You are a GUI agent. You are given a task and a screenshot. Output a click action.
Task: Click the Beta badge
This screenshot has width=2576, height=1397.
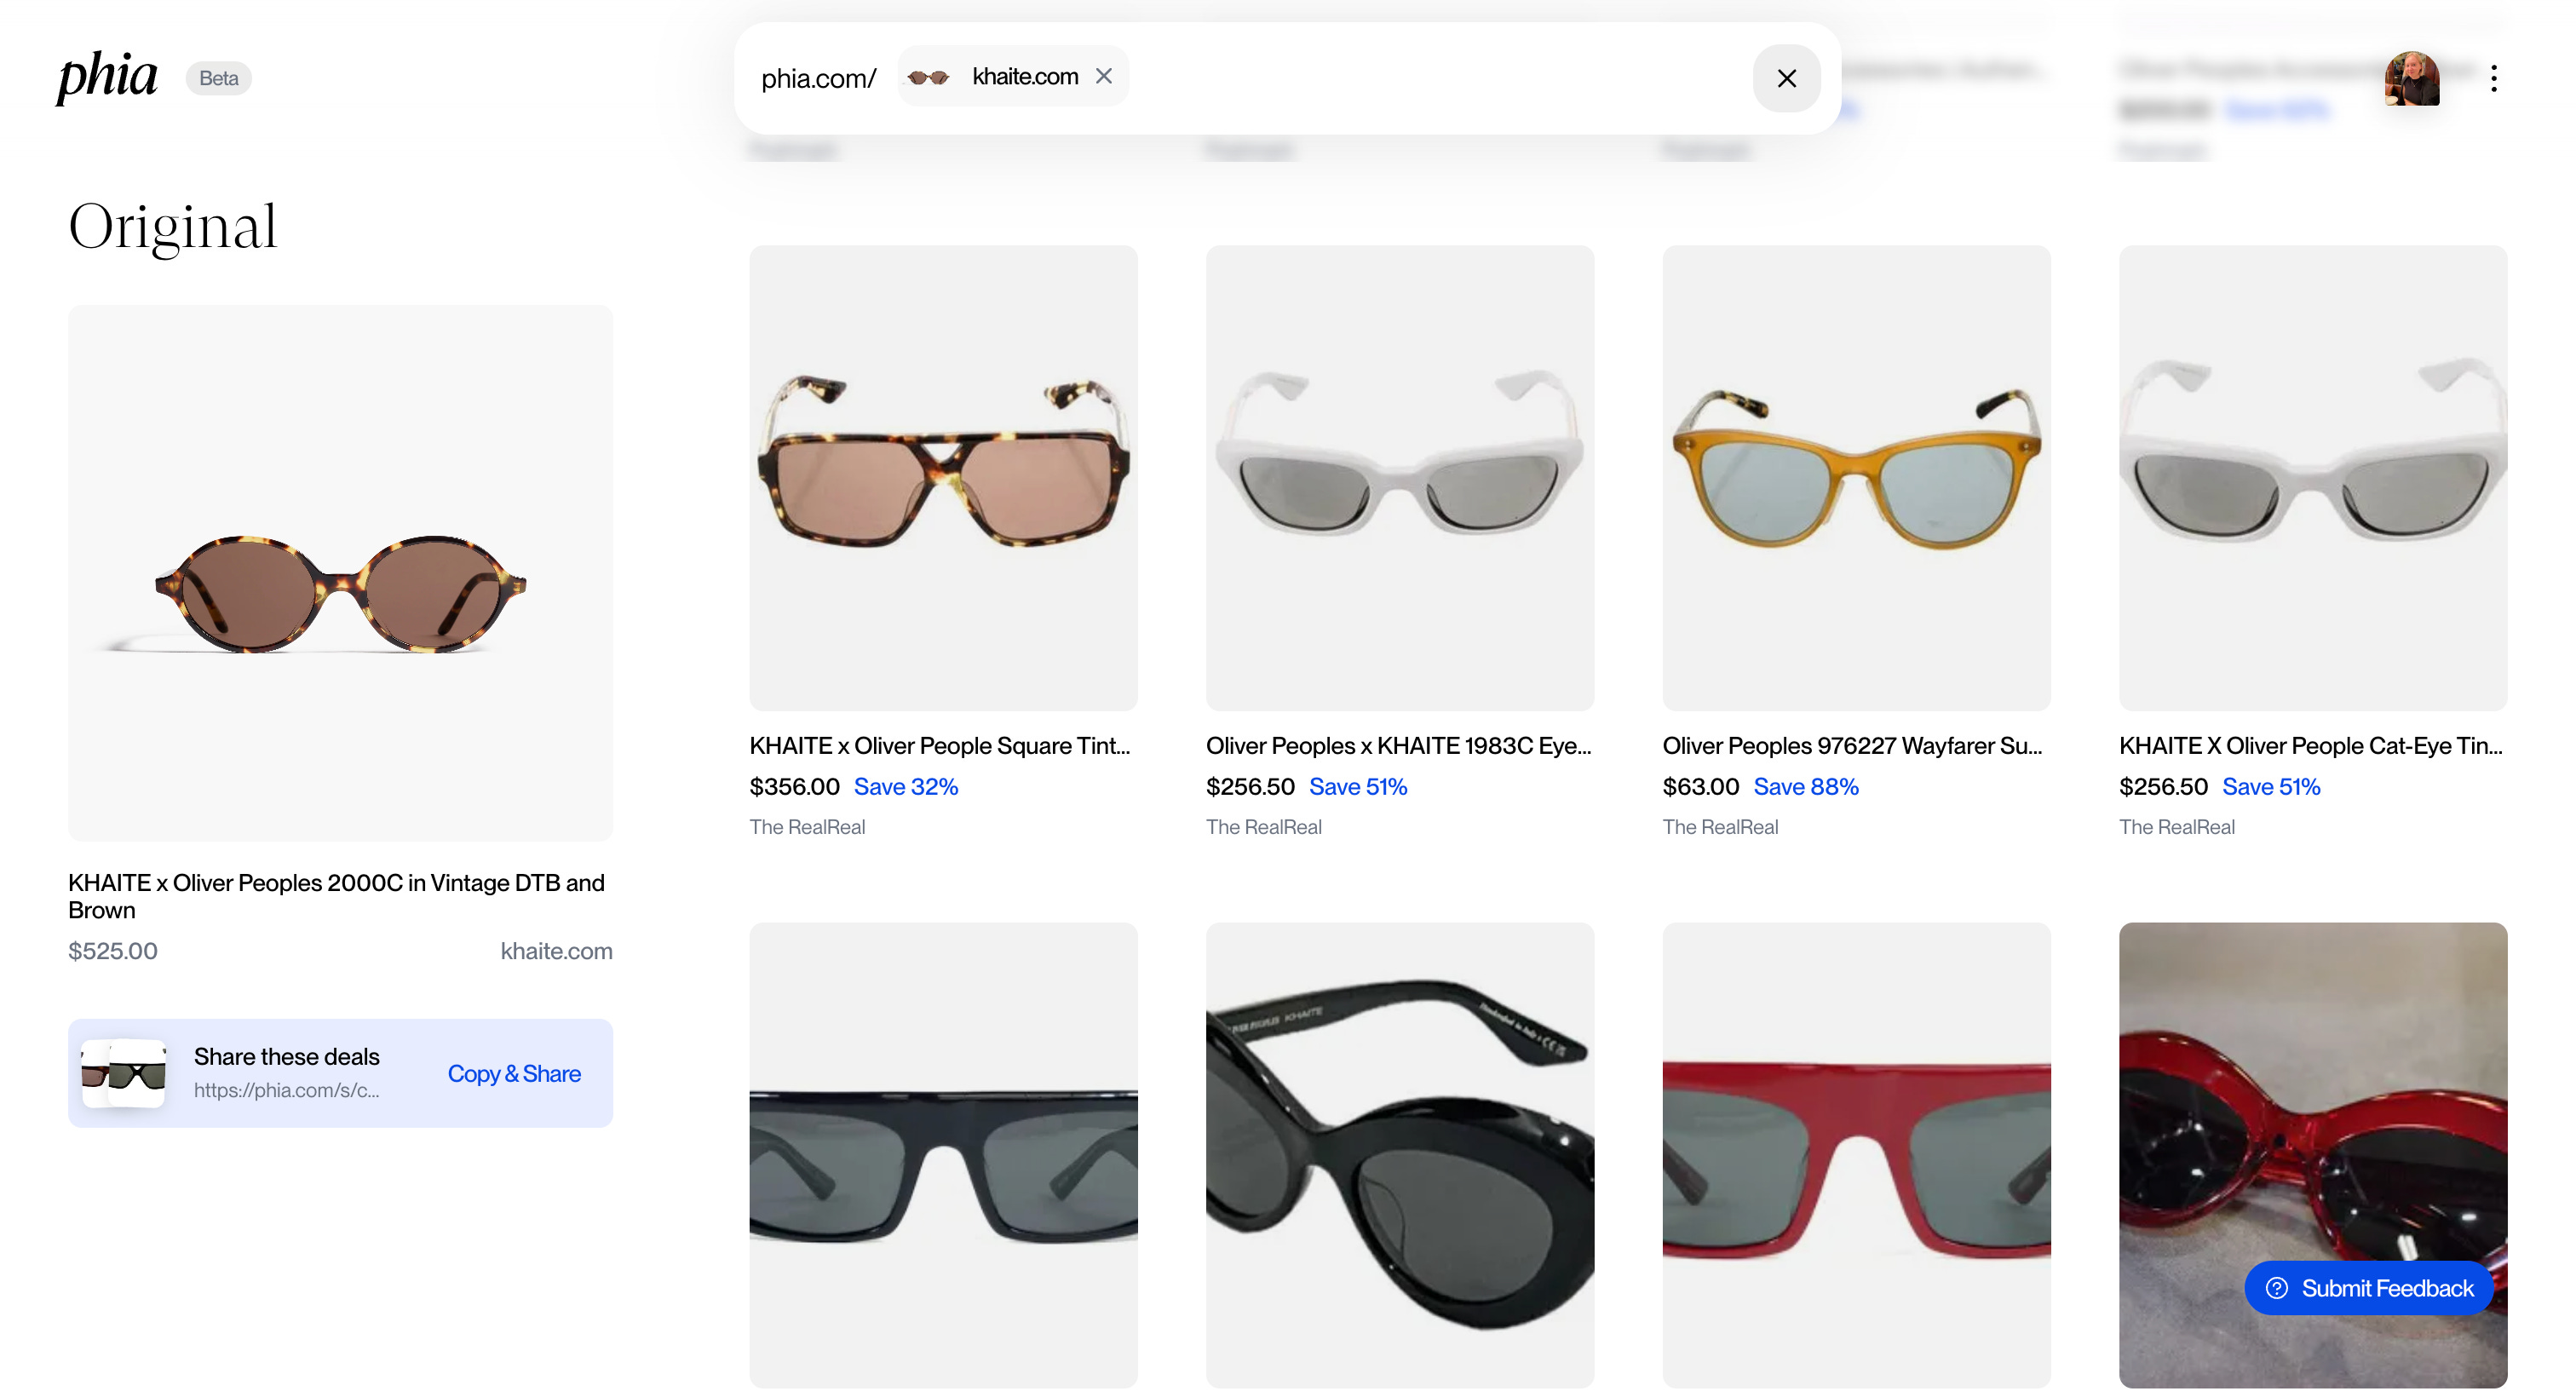tap(218, 78)
